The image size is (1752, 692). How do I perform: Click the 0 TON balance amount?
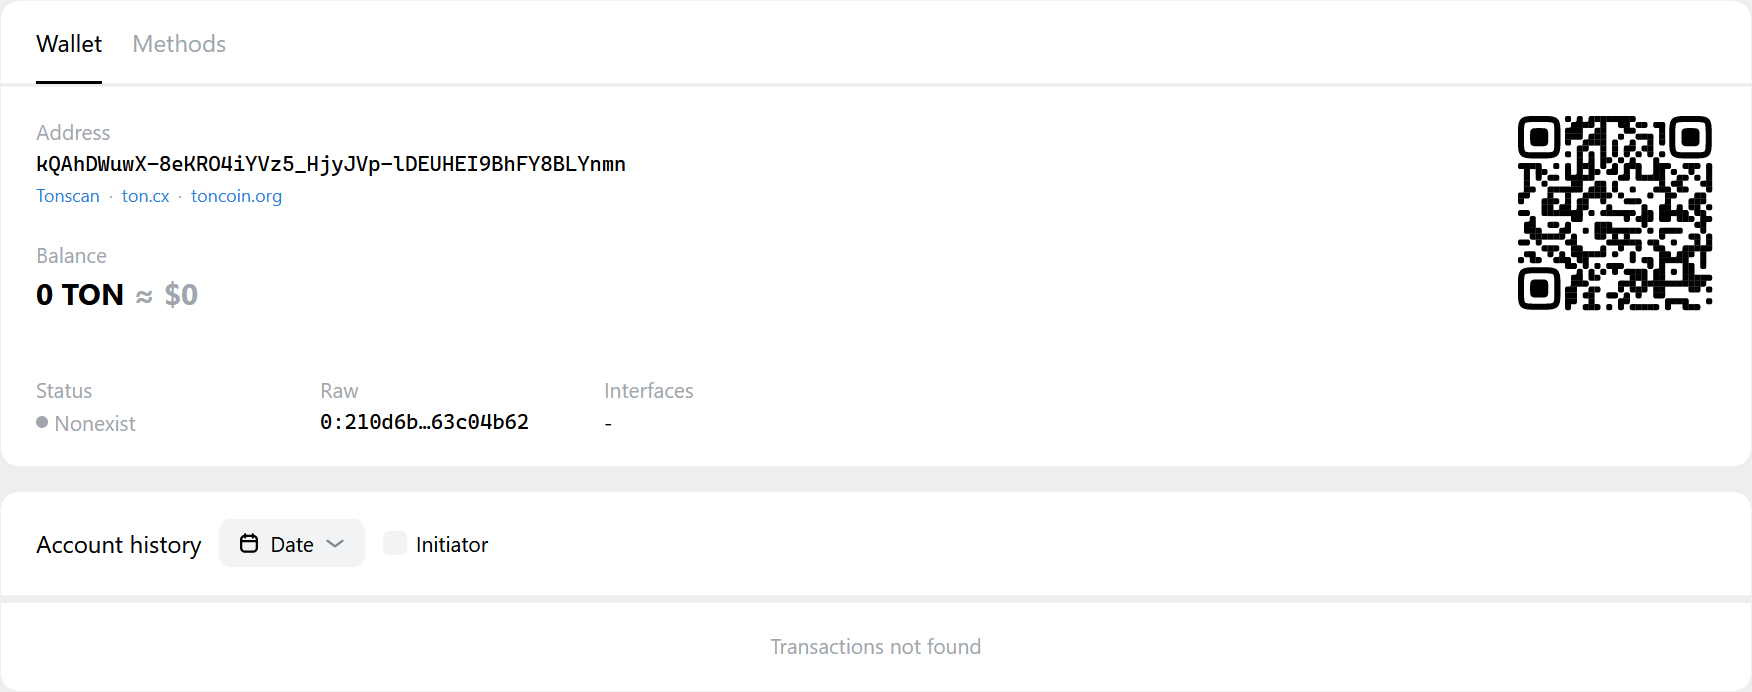click(79, 294)
